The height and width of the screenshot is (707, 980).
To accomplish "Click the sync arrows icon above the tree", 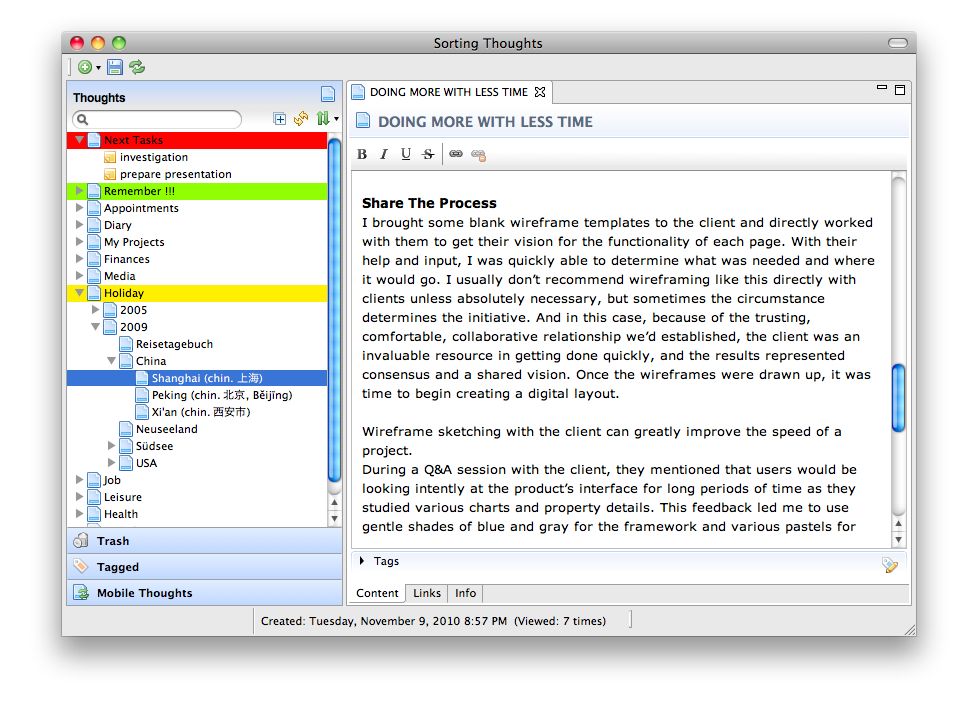I will click(x=301, y=118).
